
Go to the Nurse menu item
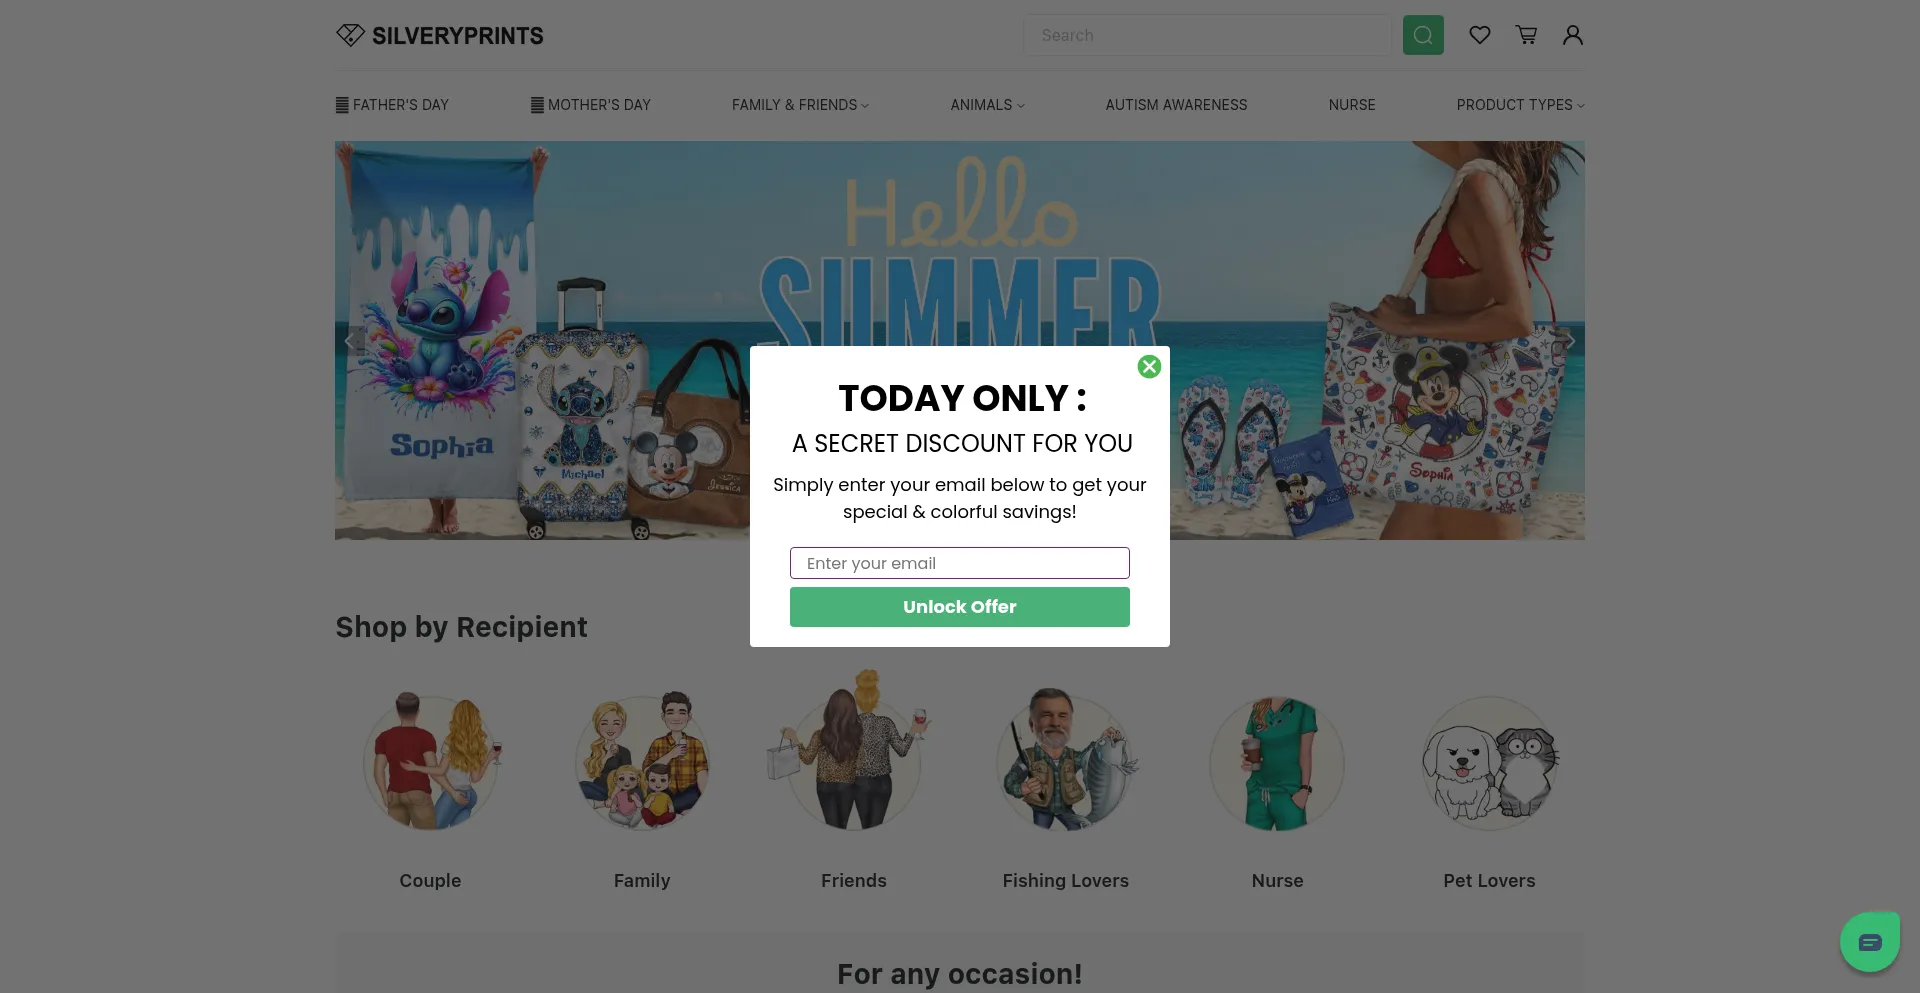point(1352,105)
